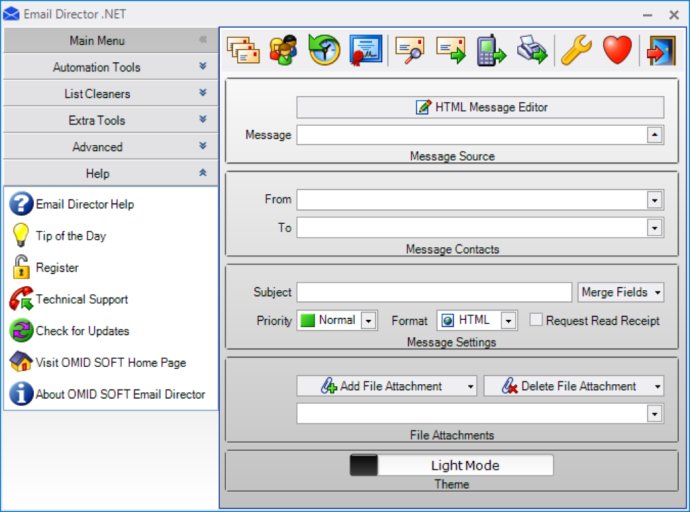Open the Merge Fields dropdown

620,292
